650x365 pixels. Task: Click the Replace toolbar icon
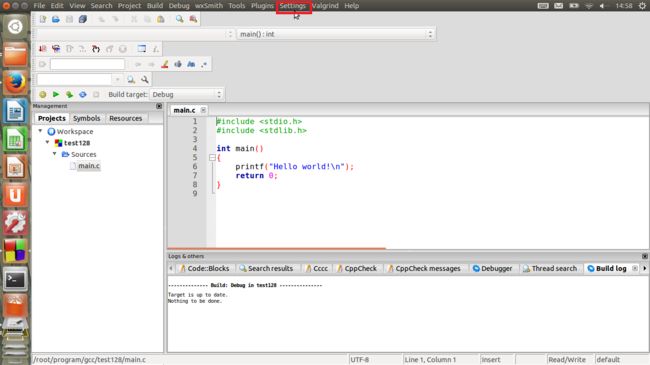pos(193,19)
